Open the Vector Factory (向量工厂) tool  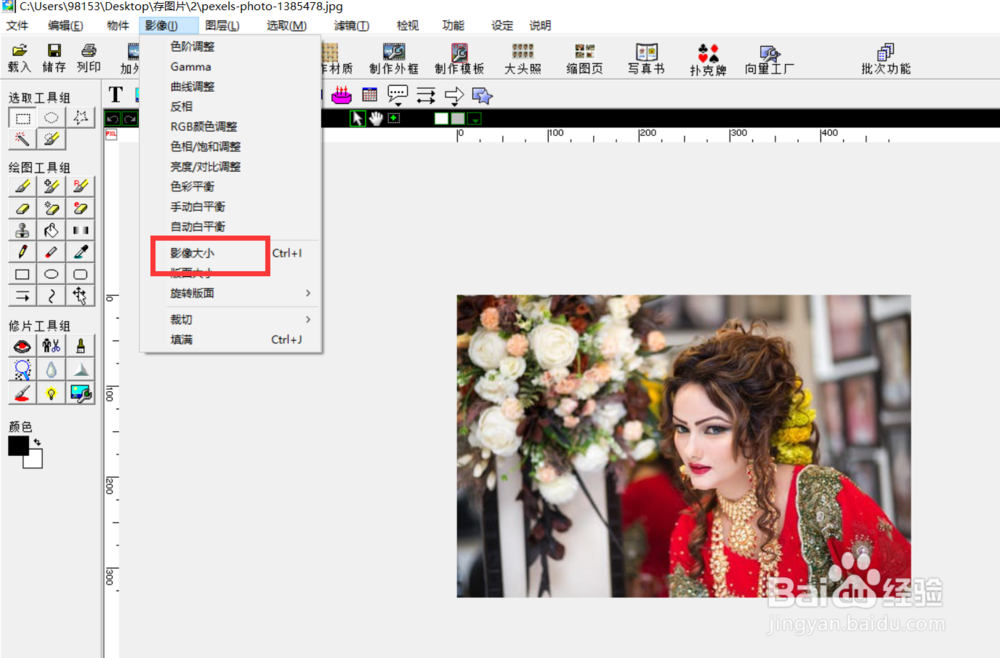tap(769, 60)
